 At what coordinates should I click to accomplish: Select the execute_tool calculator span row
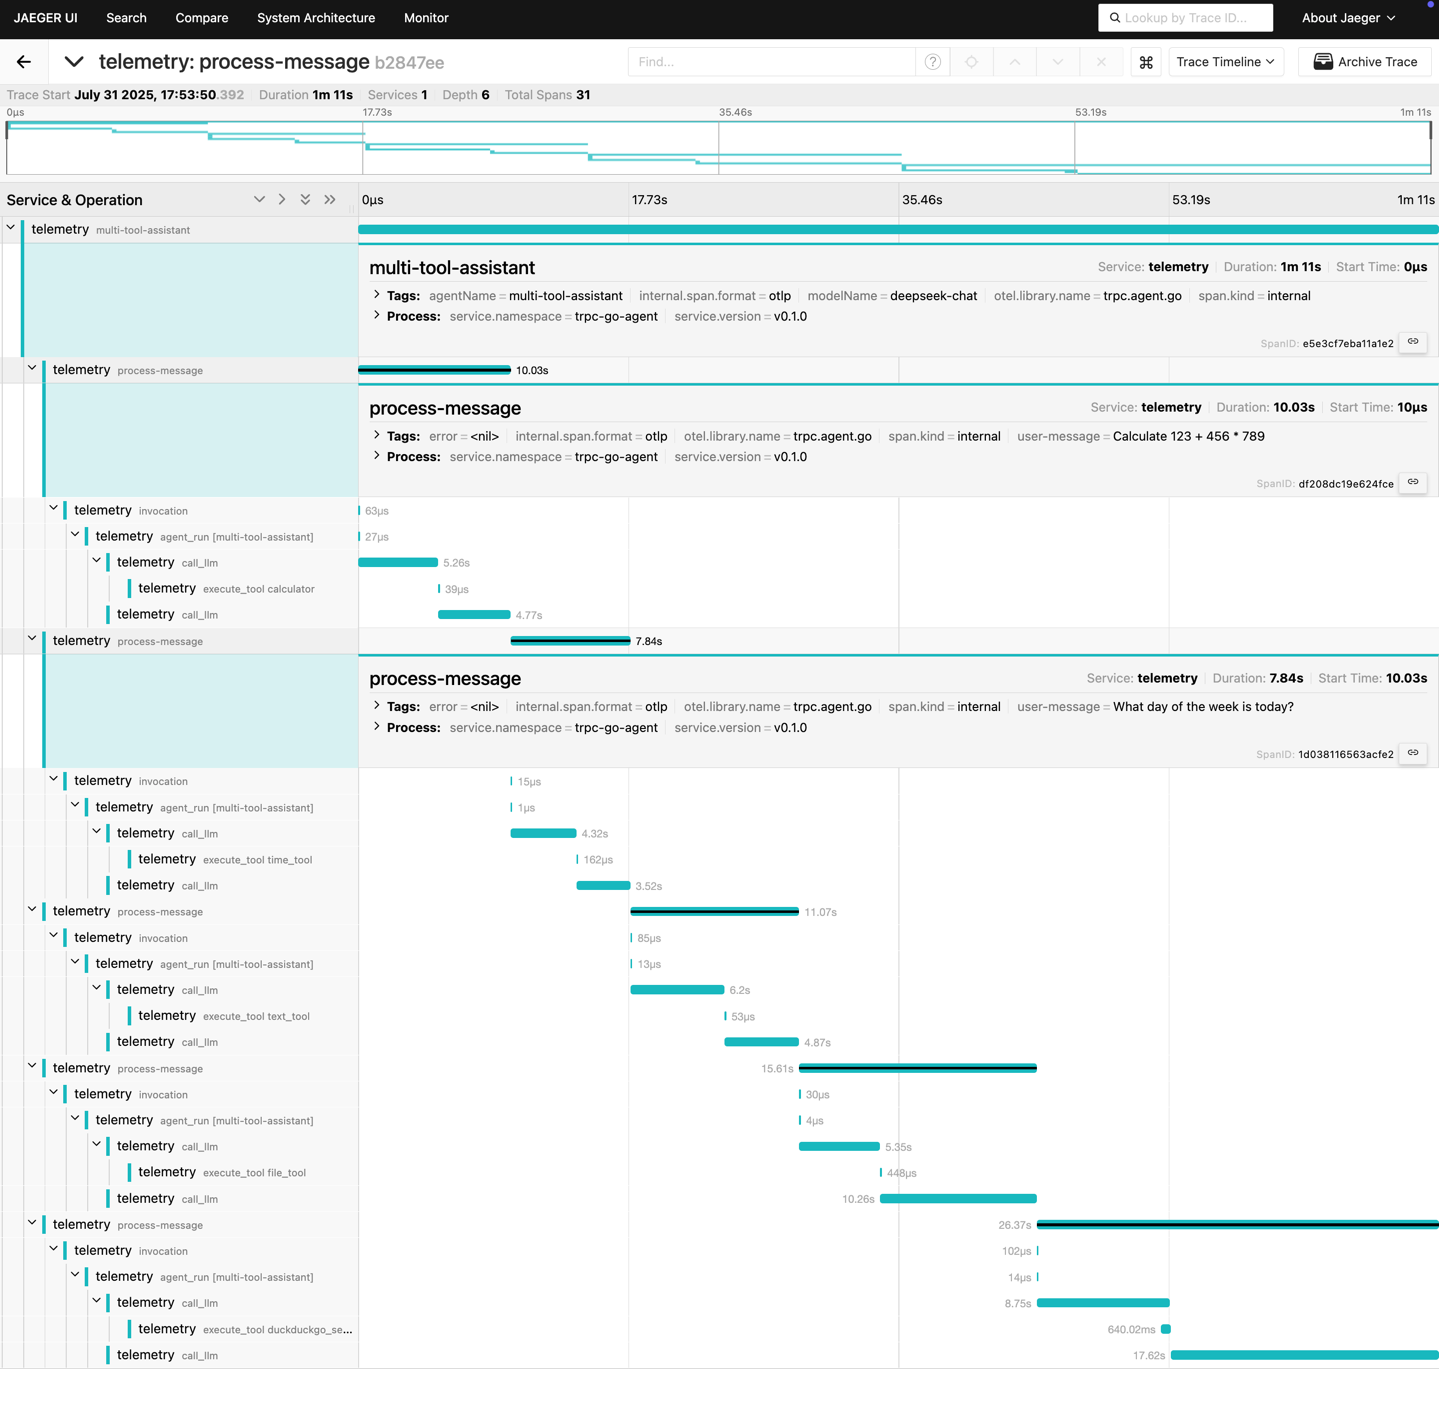click(x=226, y=589)
